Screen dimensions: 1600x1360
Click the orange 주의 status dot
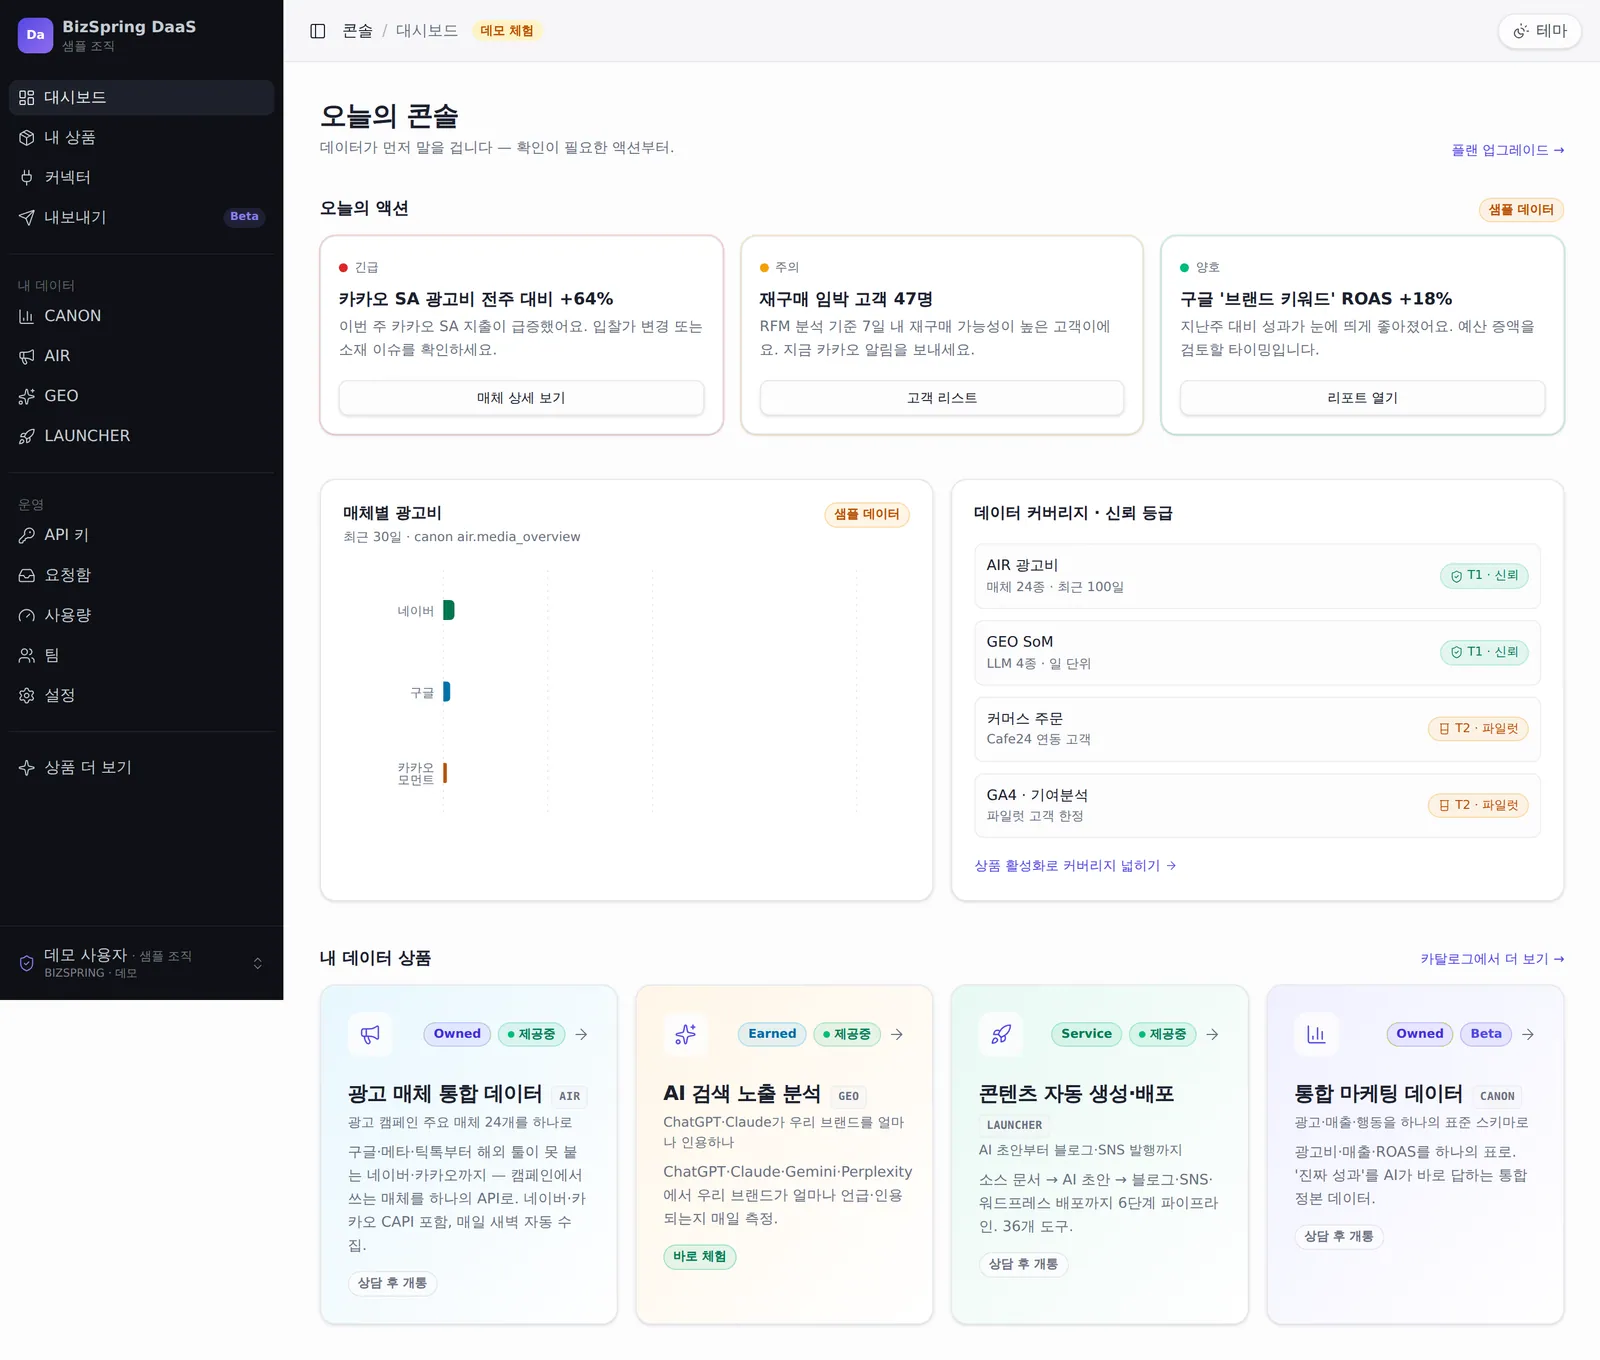tap(764, 267)
